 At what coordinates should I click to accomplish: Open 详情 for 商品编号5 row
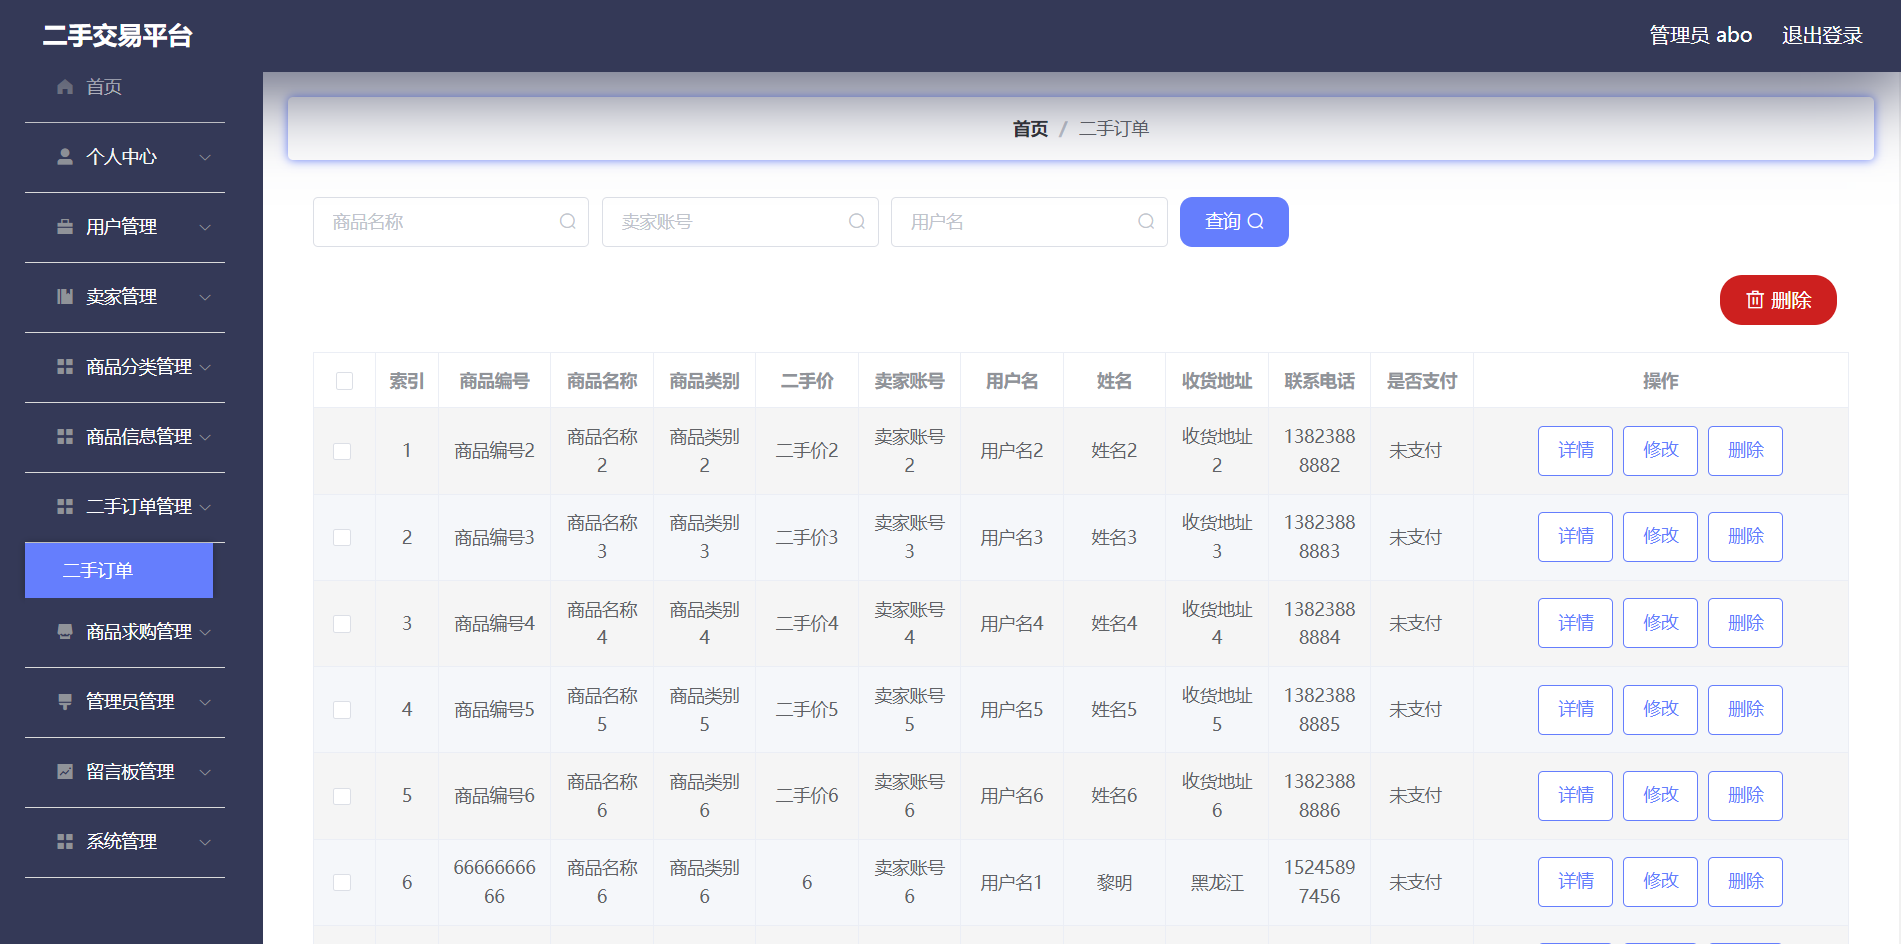click(x=1575, y=709)
